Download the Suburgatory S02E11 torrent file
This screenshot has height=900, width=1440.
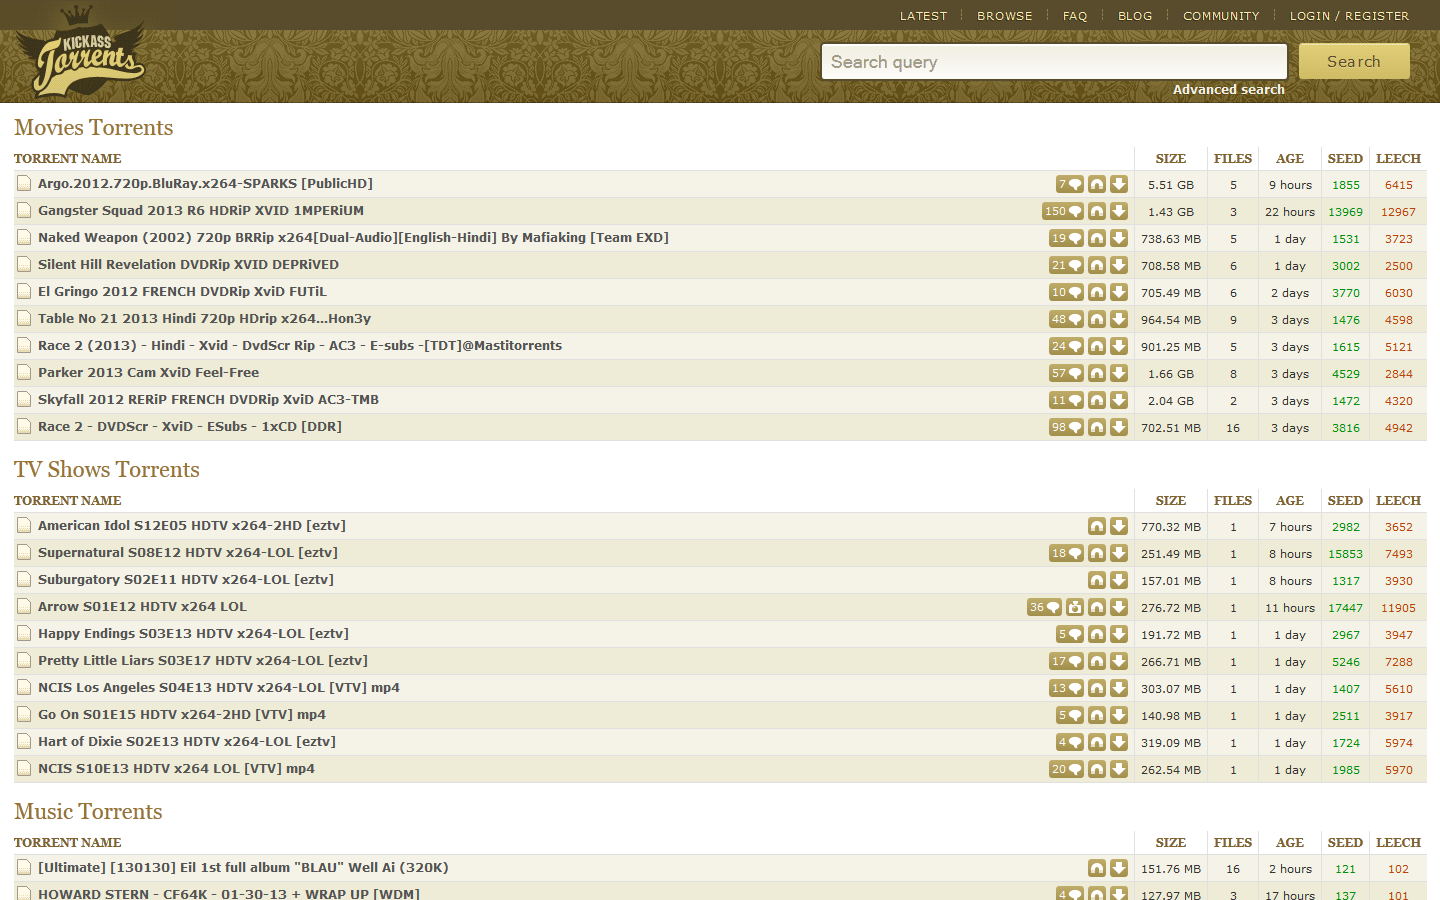click(1119, 580)
